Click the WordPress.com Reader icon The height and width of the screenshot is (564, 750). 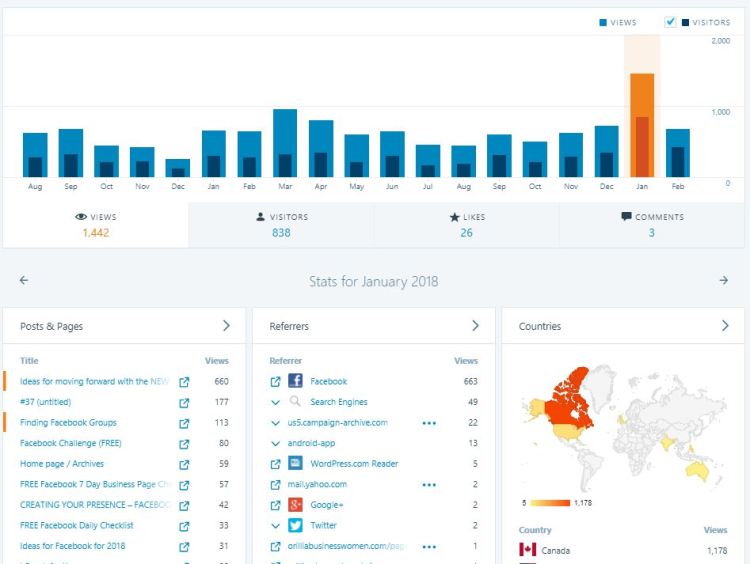[x=296, y=463]
